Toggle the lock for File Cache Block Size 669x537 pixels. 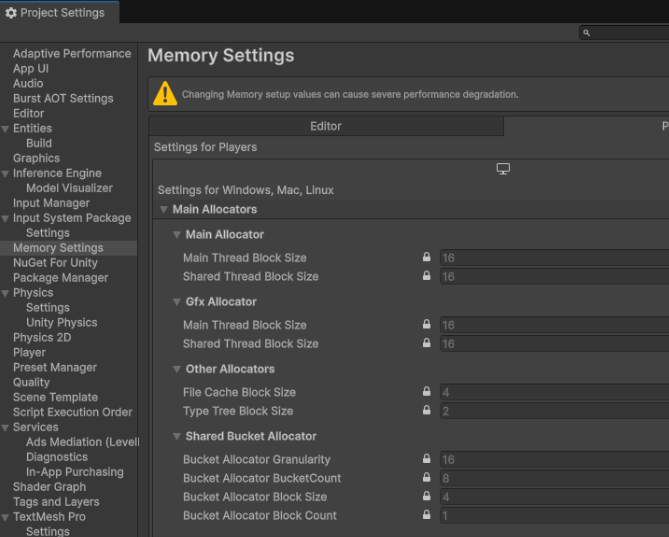tap(427, 393)
